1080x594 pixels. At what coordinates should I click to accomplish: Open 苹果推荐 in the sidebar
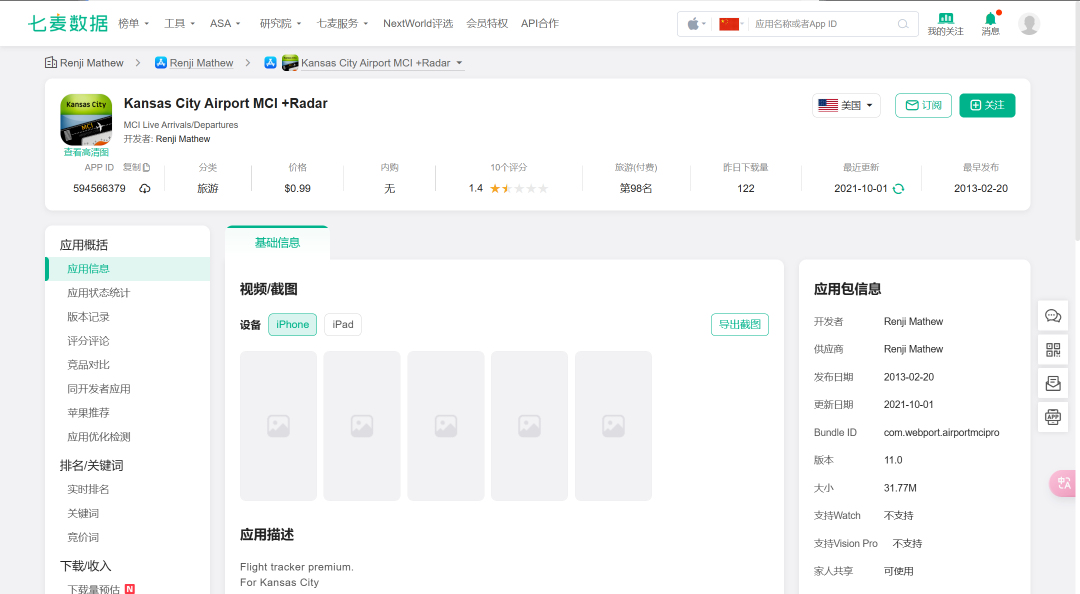click(x=88, y=413)
